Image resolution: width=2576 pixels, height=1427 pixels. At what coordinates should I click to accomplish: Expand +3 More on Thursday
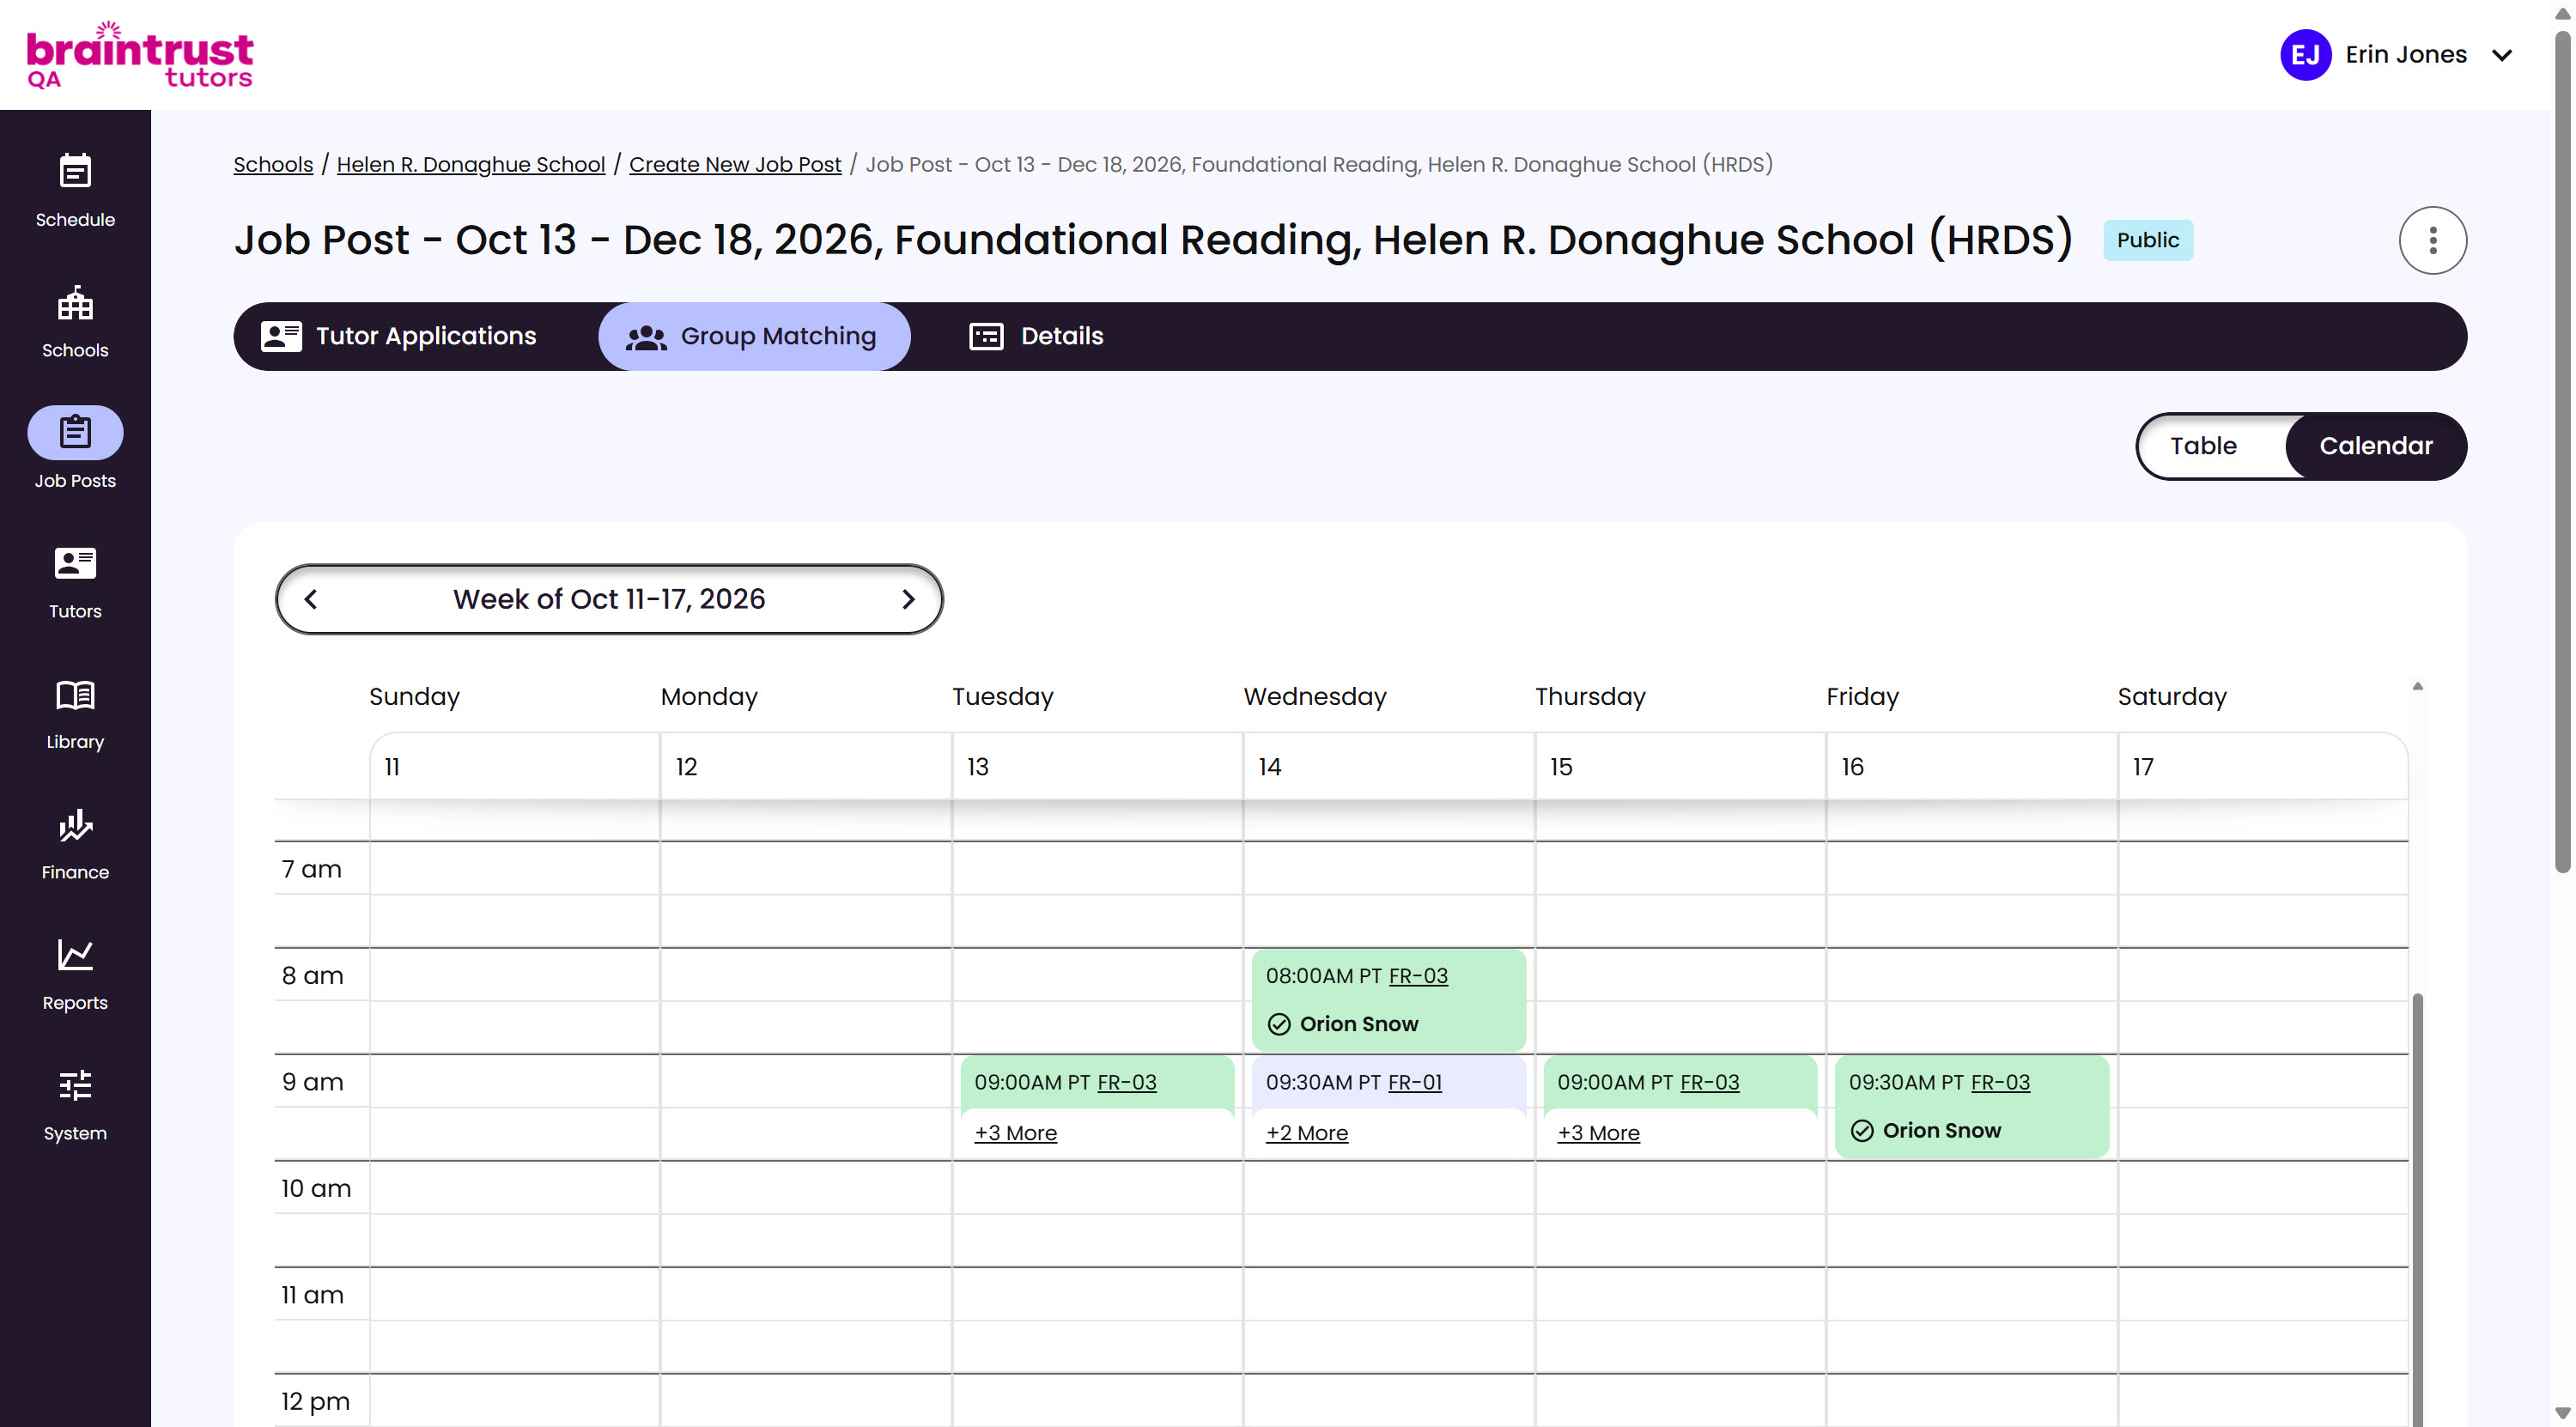click(1598, 1133)
